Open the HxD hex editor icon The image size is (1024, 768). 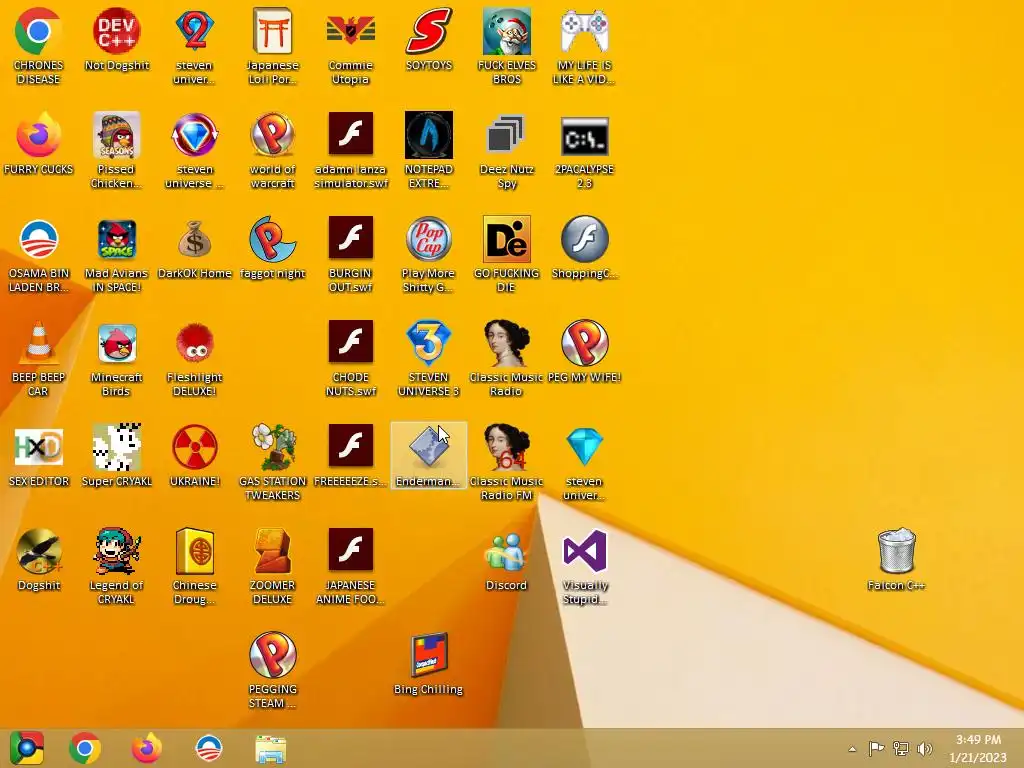coord(38,447)
